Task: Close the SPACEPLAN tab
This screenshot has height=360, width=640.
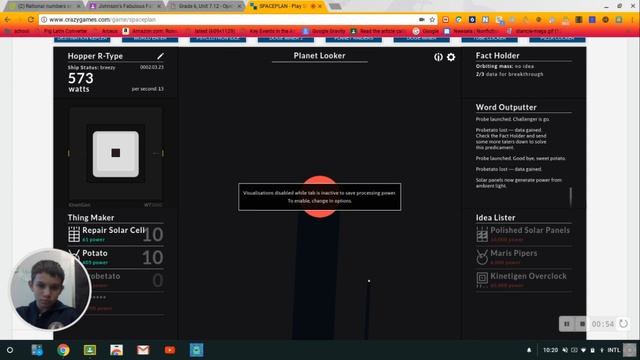Action: (320, 6)
